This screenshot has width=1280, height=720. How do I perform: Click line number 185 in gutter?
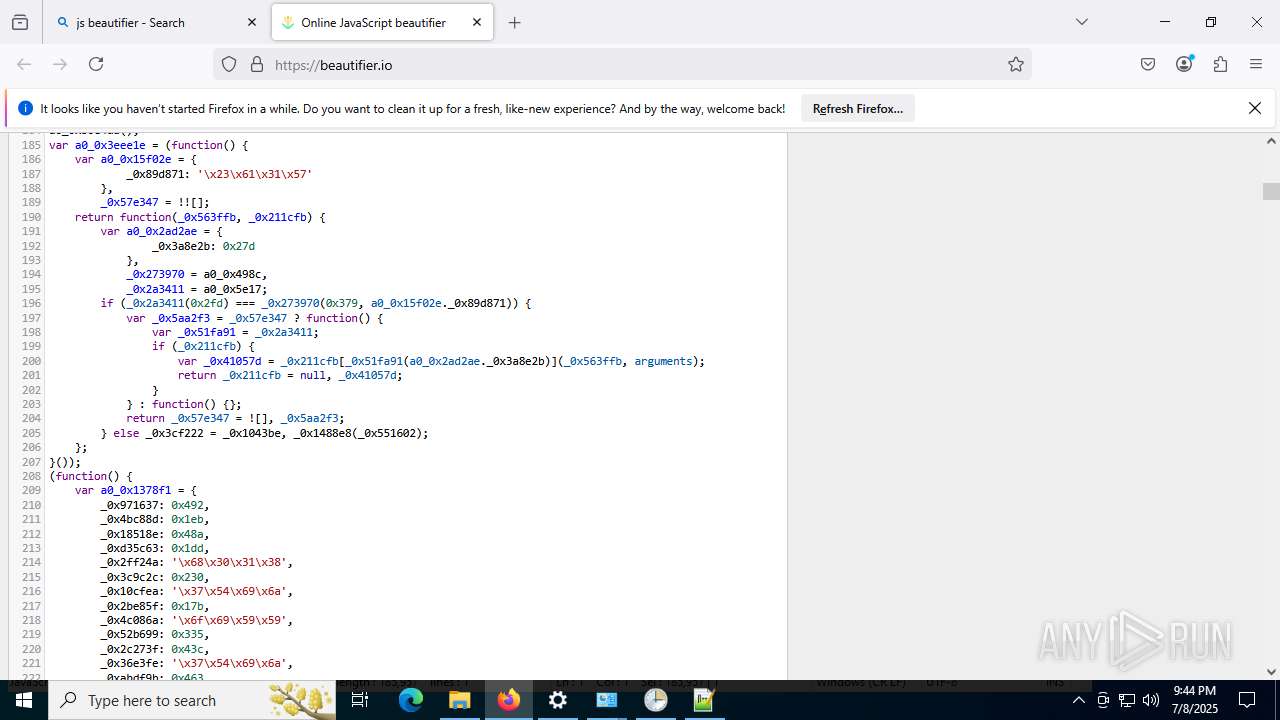(x=31, y=145)
